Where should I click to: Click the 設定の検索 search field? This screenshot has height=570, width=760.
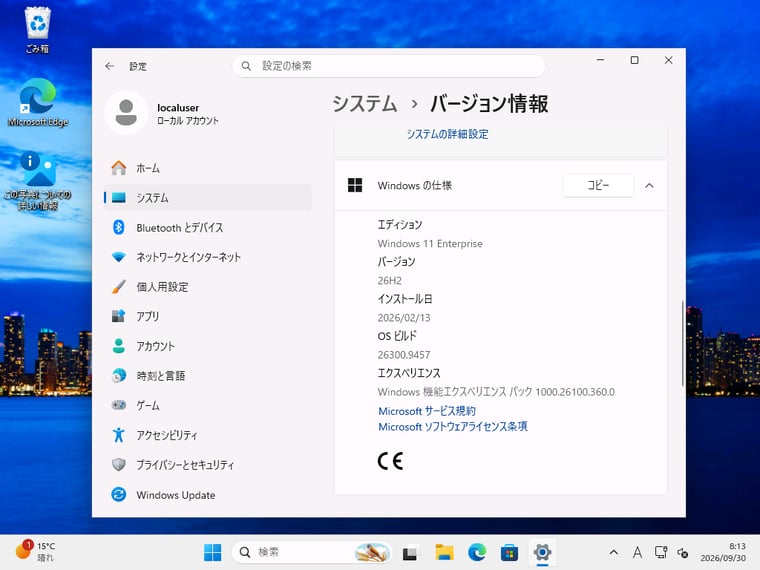(389, 66)
